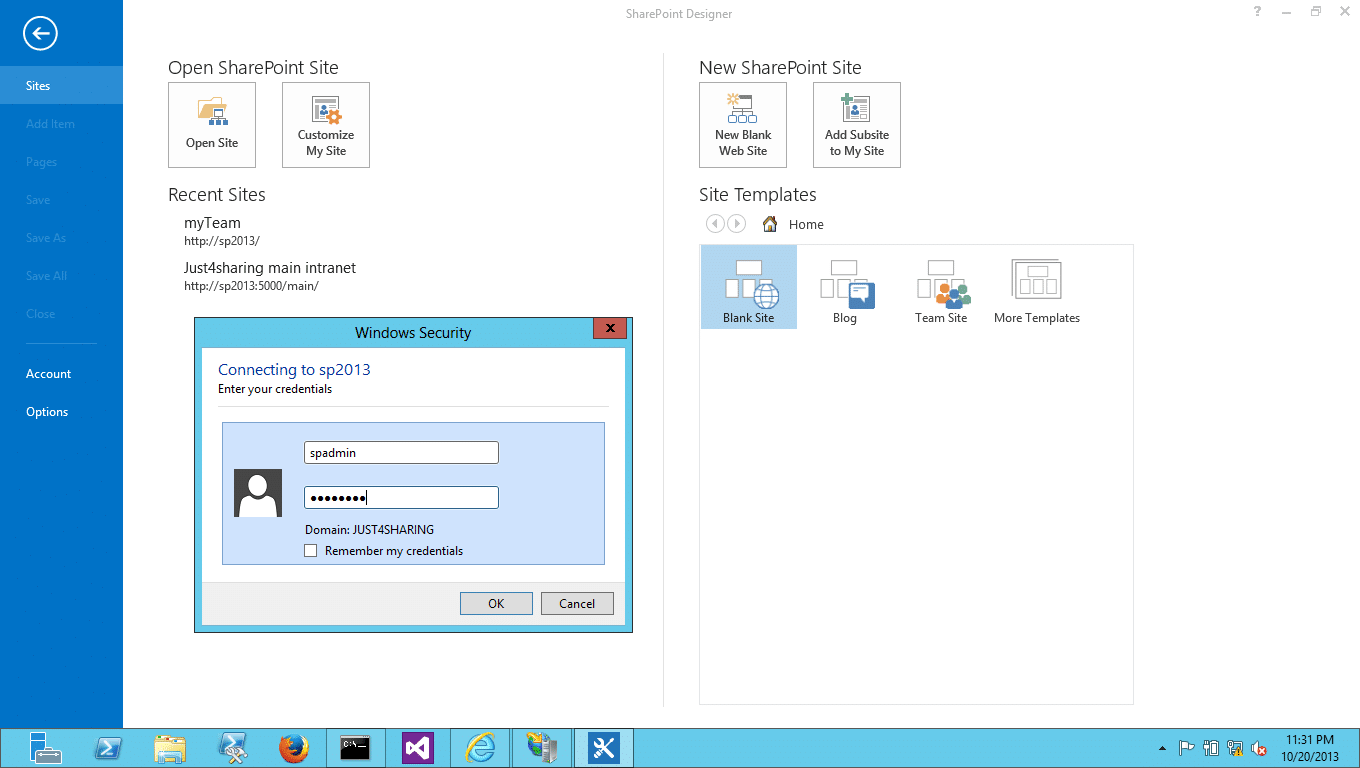Click the Action Center flag icon
1360x768 pixels.
(1186, 748)
